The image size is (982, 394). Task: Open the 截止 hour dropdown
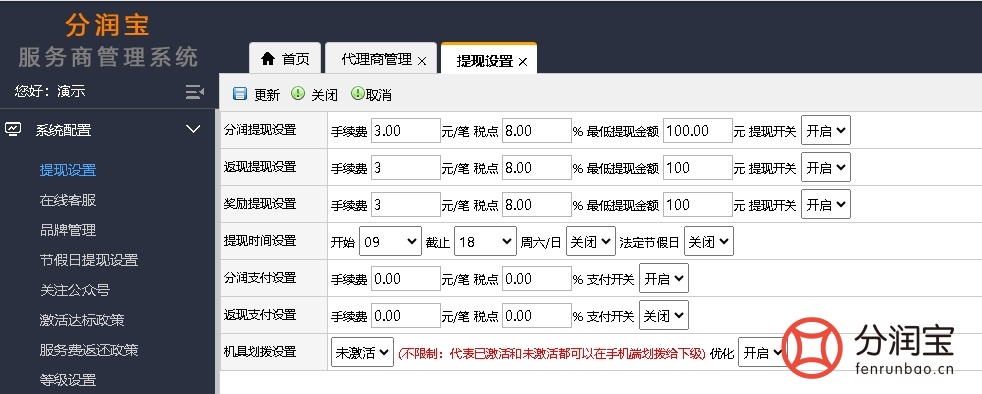click(485, 241)
